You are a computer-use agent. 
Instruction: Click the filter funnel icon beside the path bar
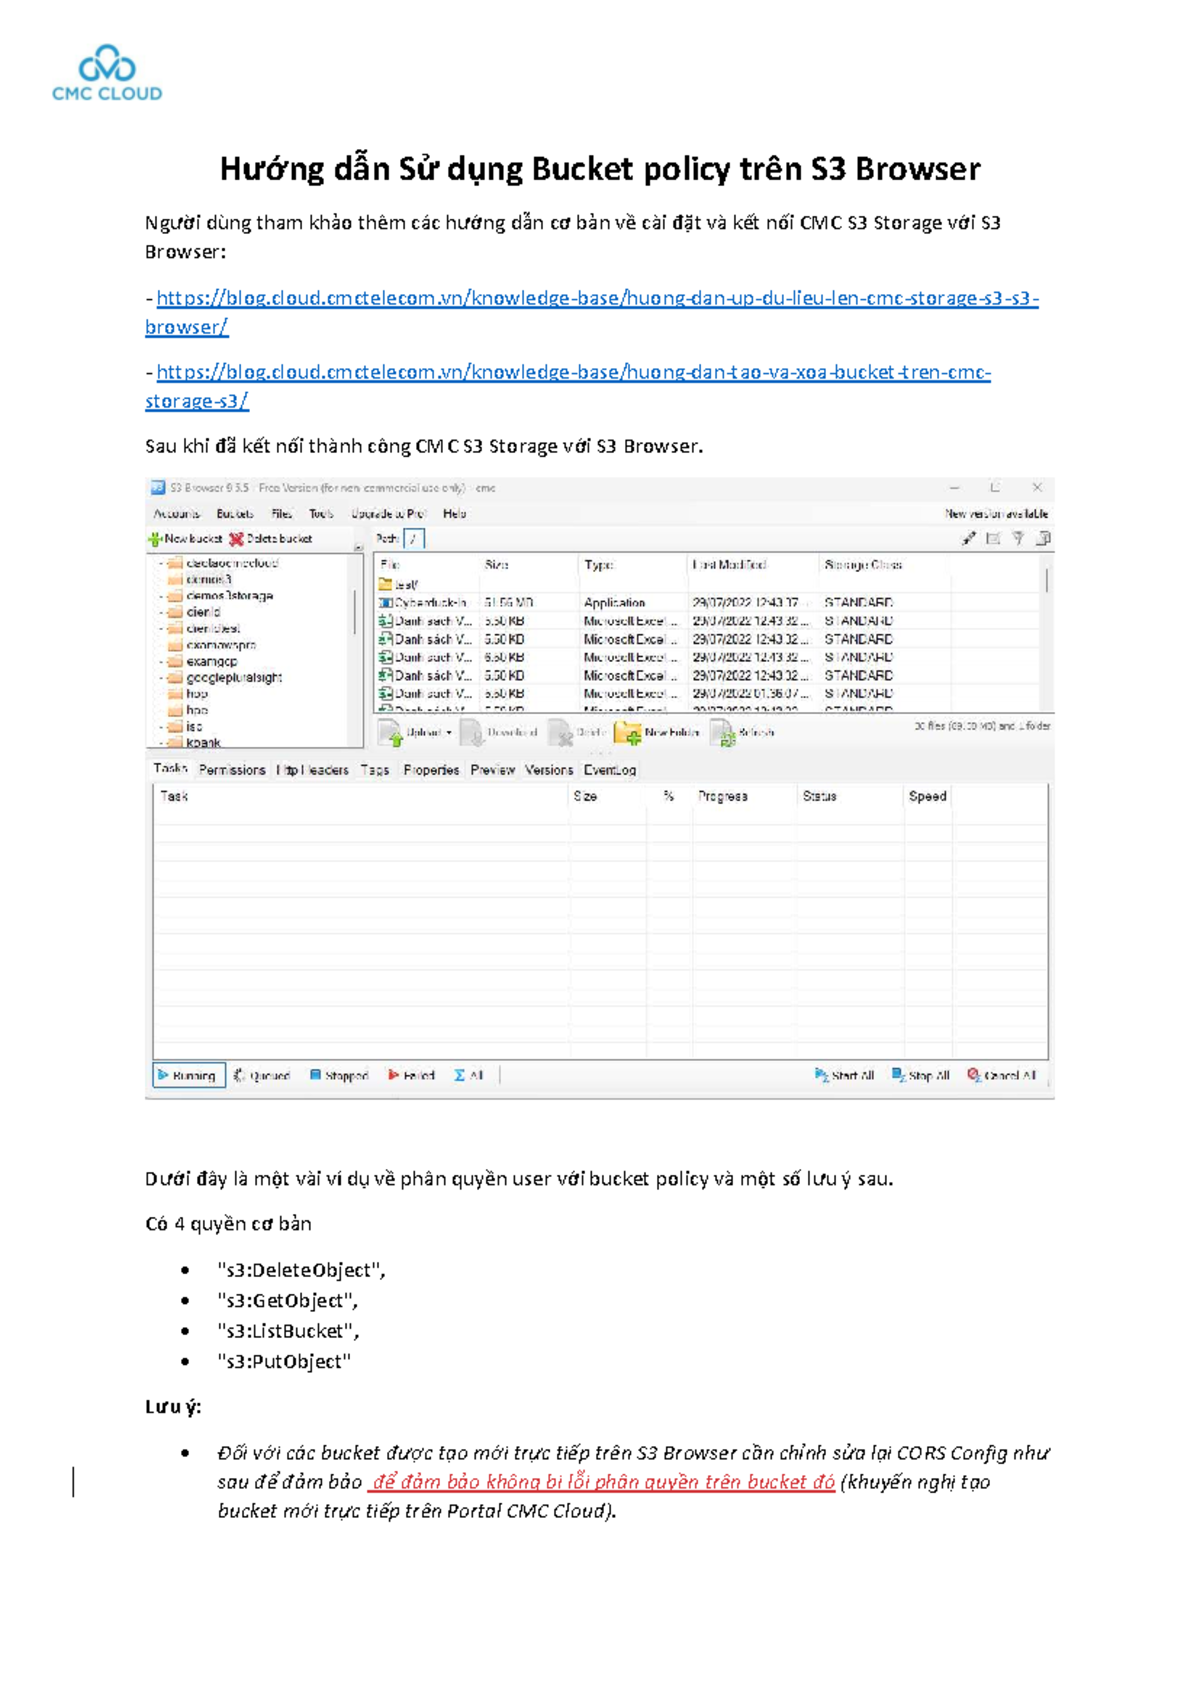1018,539
